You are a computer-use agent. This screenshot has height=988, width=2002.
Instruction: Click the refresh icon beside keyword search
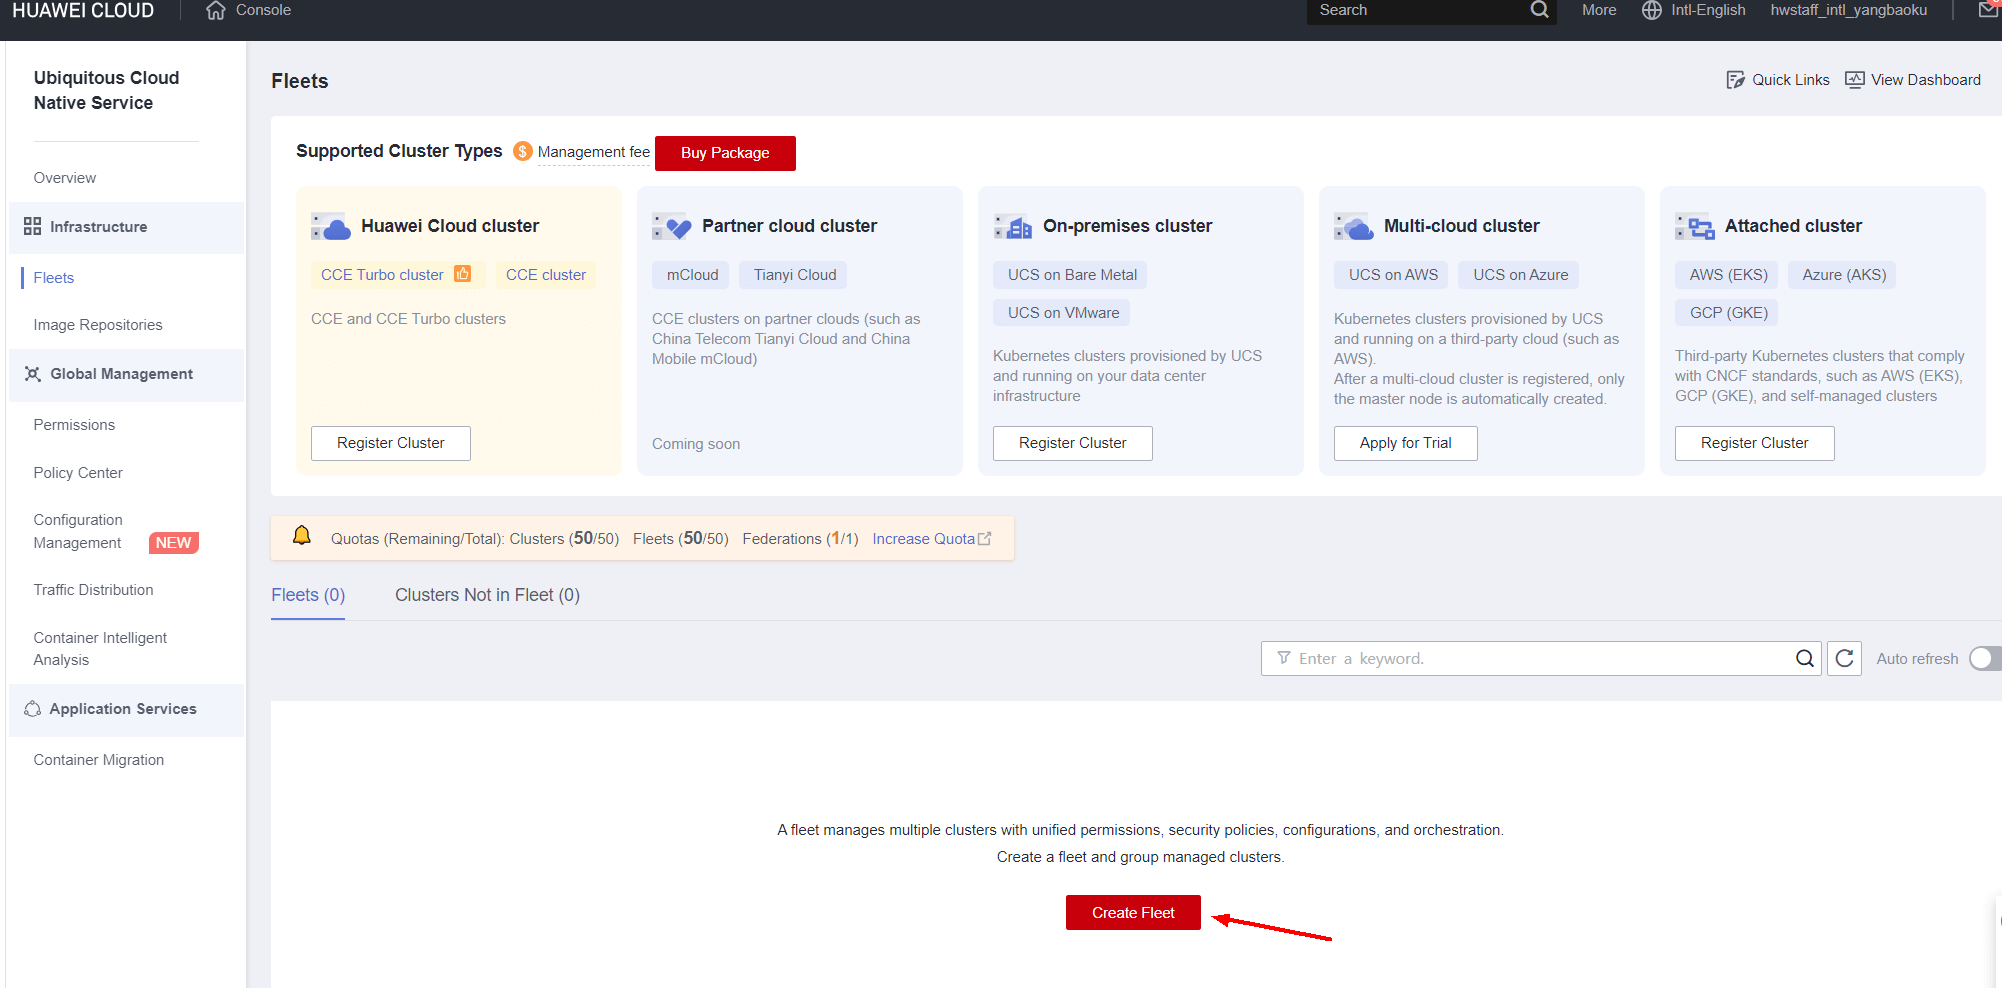point(1844,658)
